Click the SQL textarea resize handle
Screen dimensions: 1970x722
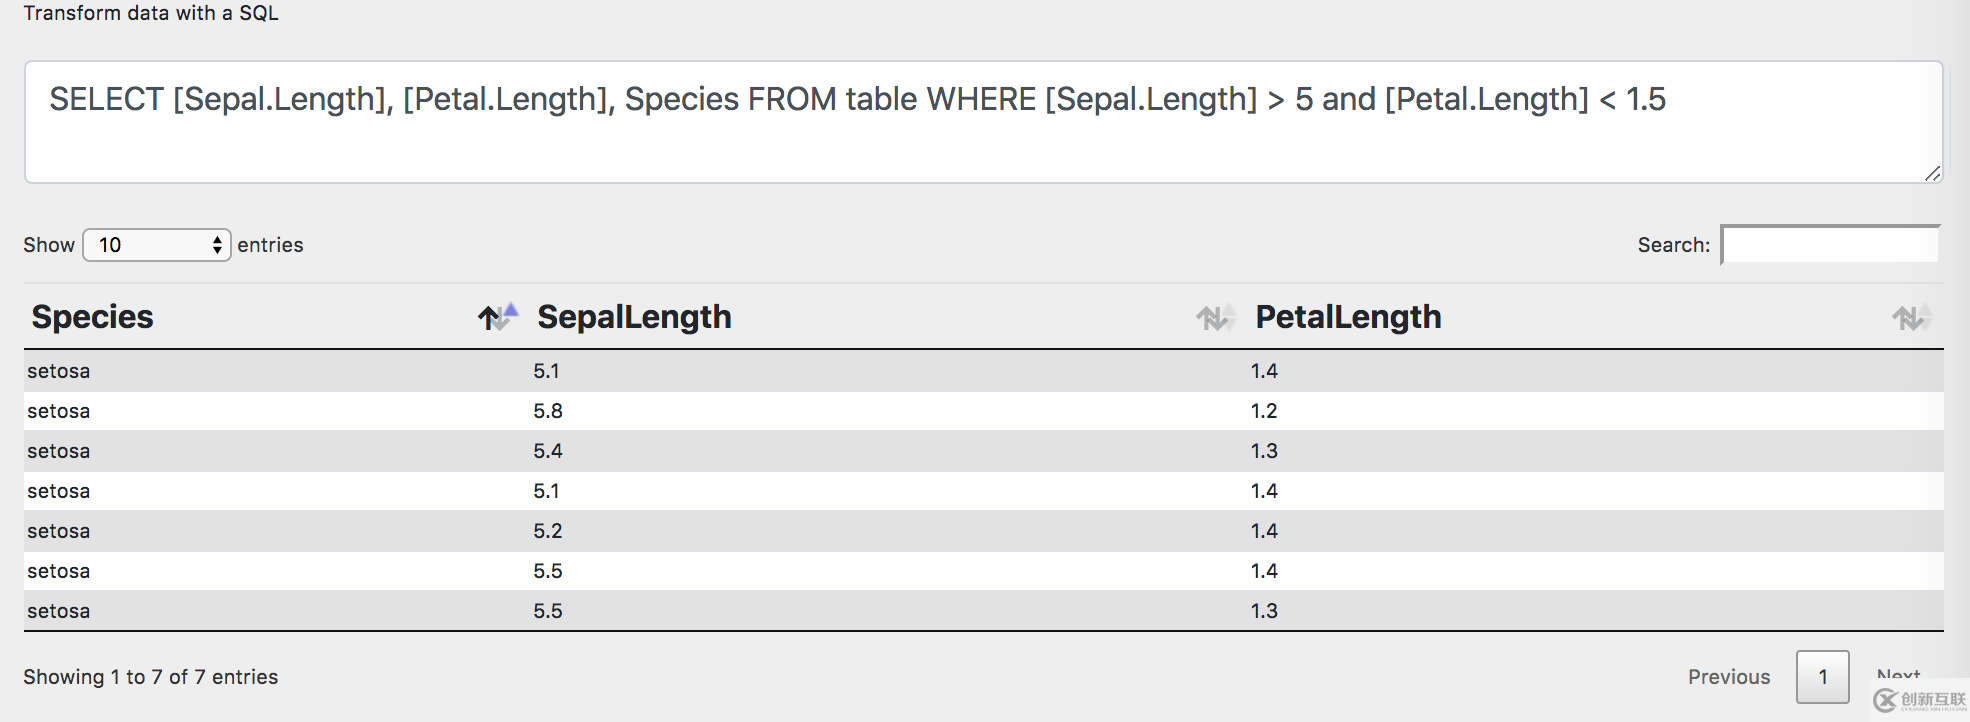coord(1932,173)
